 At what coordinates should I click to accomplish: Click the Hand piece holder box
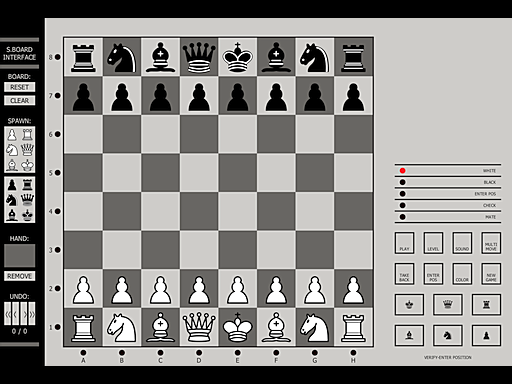(x=19, y=256)
